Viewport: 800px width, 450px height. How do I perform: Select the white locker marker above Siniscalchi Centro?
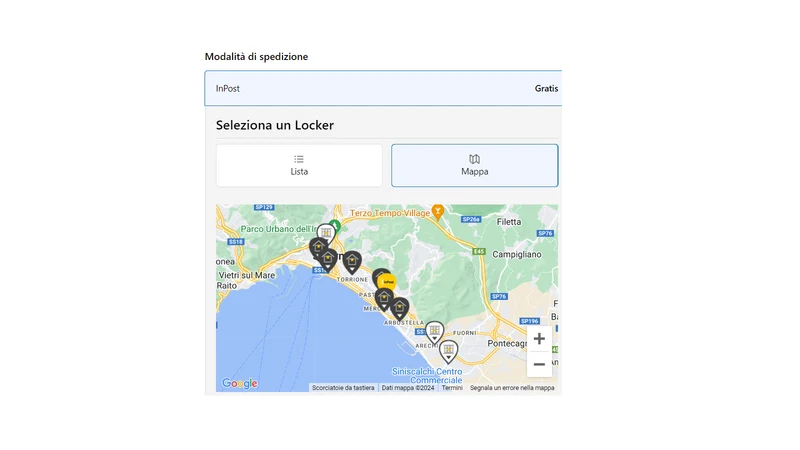click(x=448, y=352)
